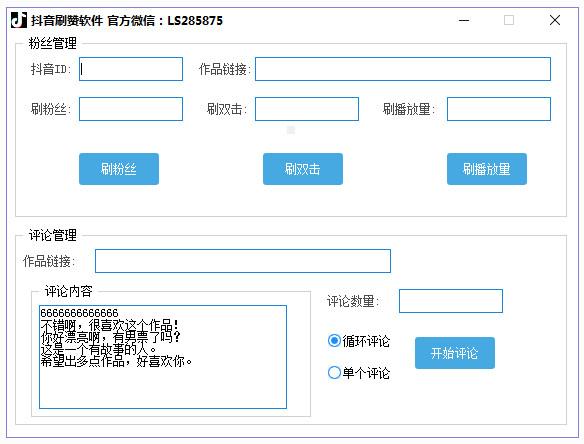Click the 作品链接 field in 粉丝管理
The width and height of the screenshot is (584, 444).
tap(403, 69)
